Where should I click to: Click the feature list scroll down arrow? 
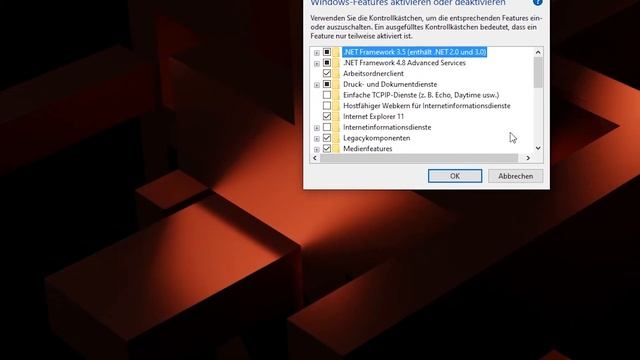pos(538,148)
